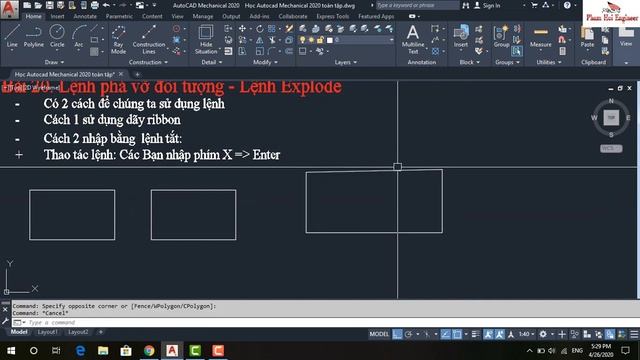Click the Save icon in quick access

click(x=49, y=5)
